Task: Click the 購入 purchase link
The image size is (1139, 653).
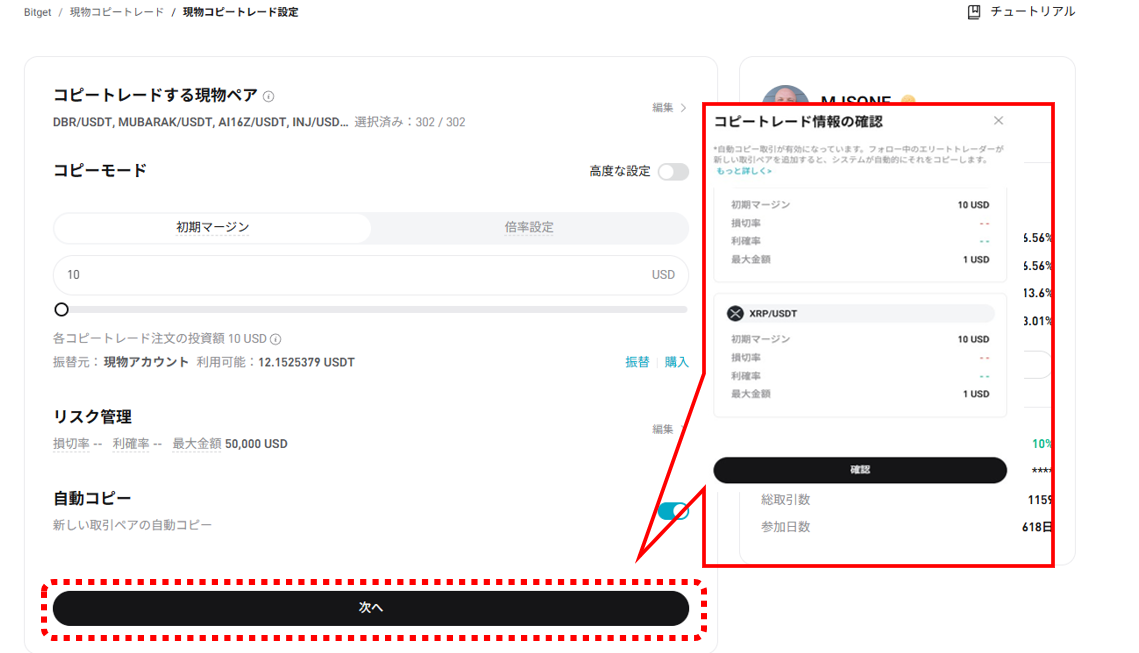Action: (677, 362)
